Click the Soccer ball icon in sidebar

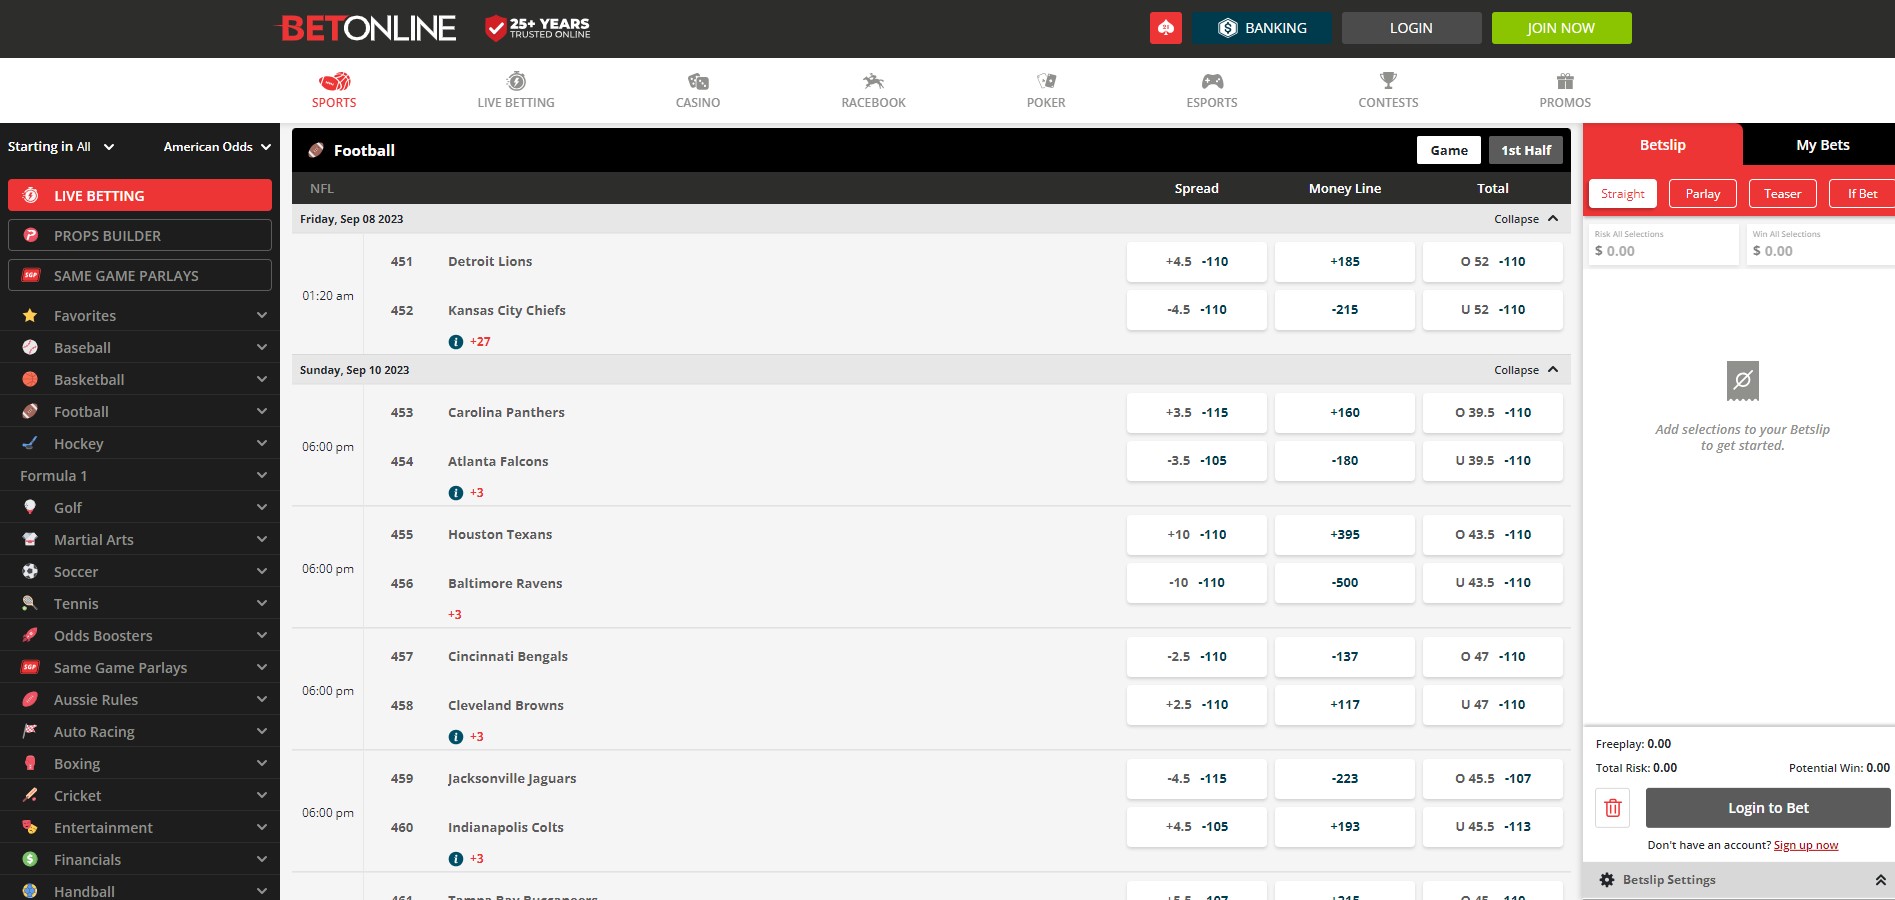click(30, 571)
